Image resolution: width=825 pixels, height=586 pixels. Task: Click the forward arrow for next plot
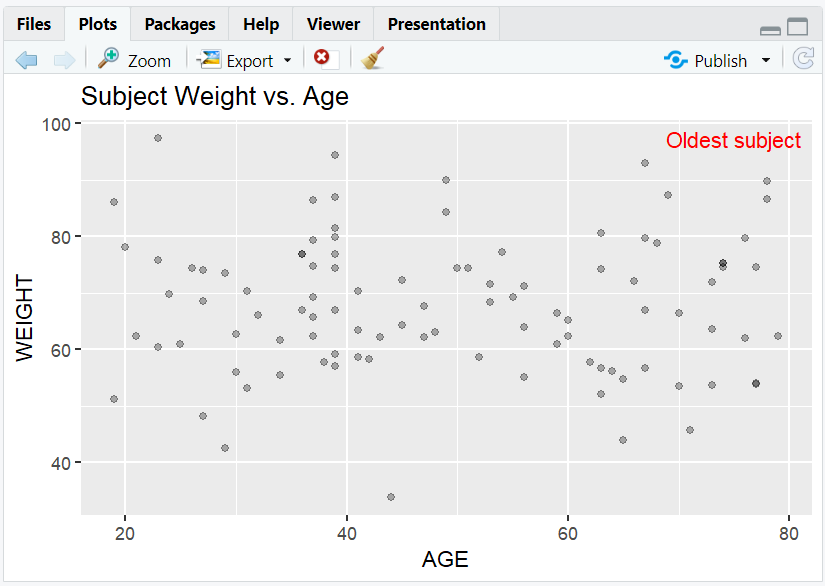[63, 60]
